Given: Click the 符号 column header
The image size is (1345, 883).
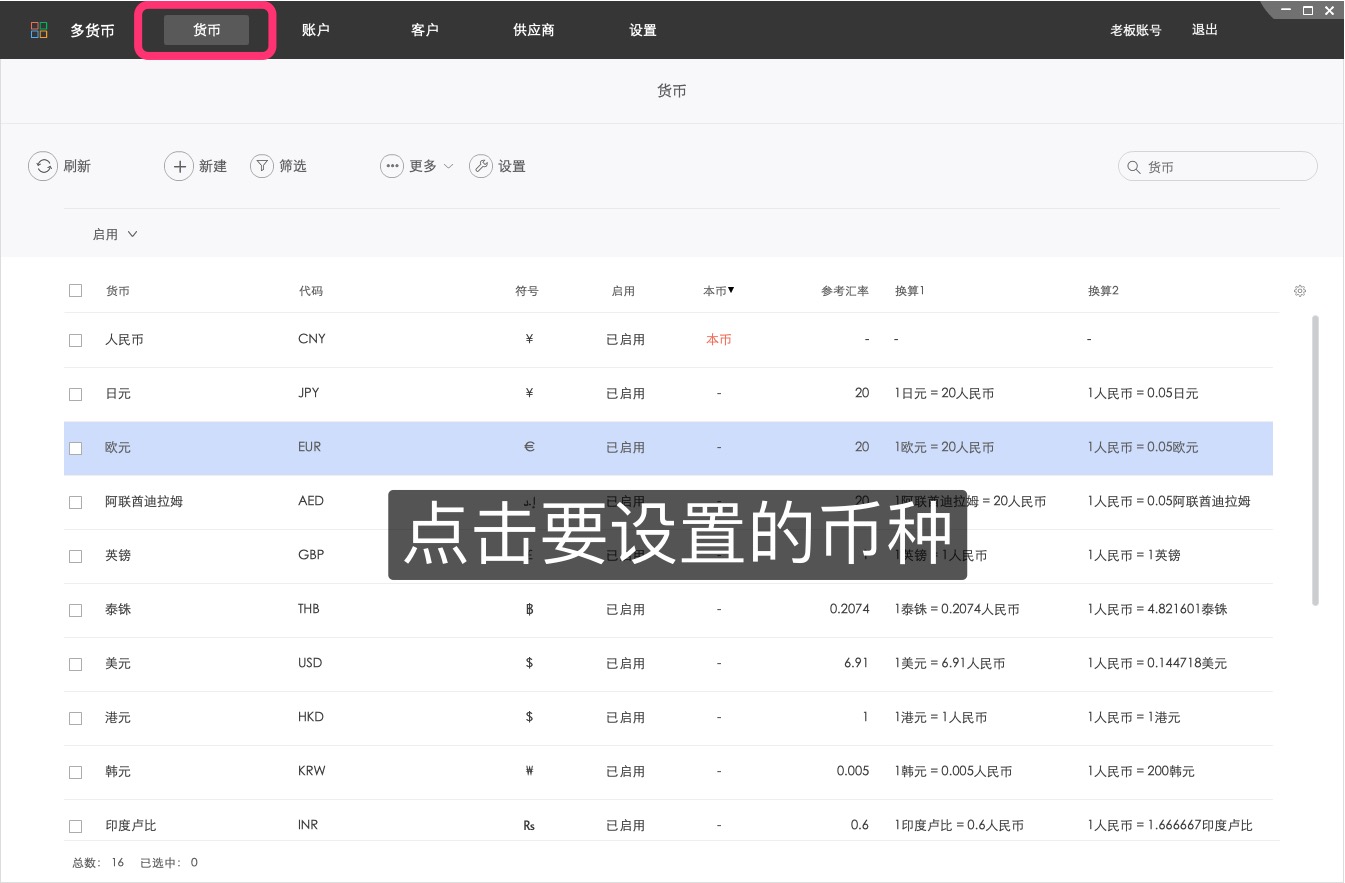Looking at the screenshot, I should click(527, 291).
